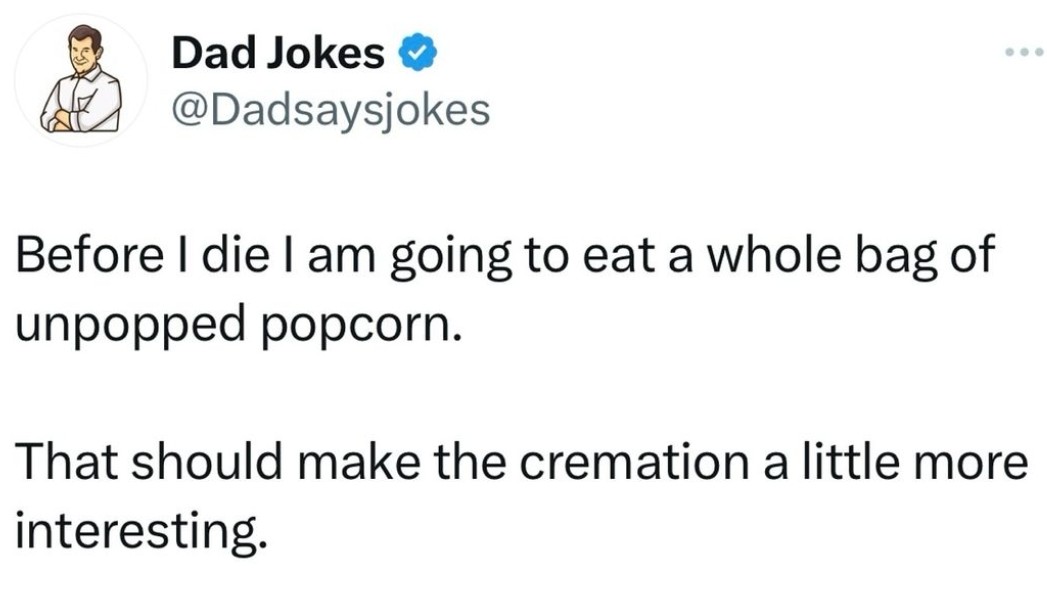Click the Dad Jokes display name
1047x605 pixels.
(278, 53)
